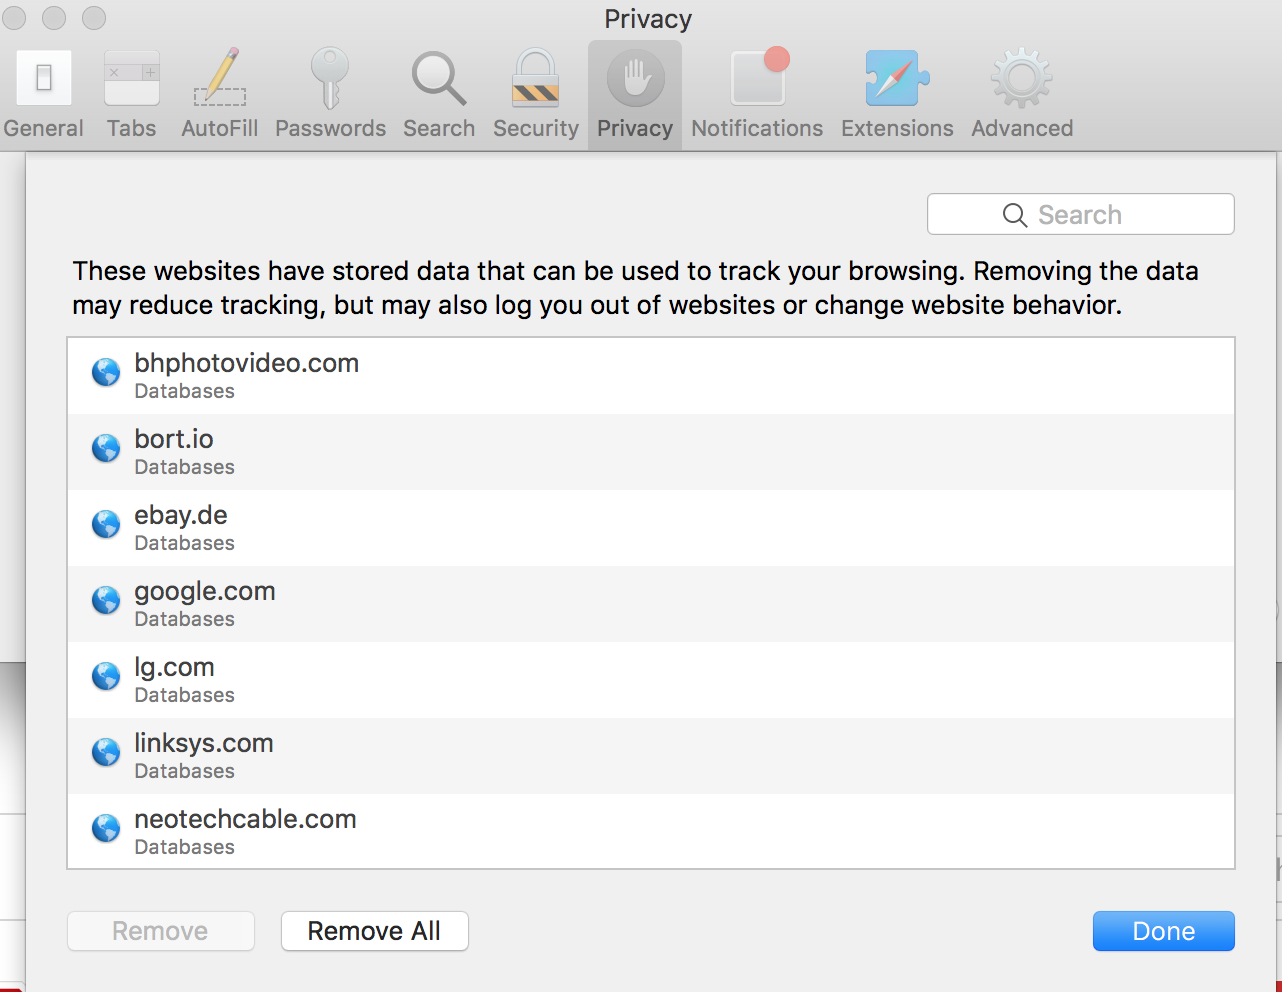1282x992 pixels.
Task: Open the AutoFill pencil preferences
Action: [220, 95]
